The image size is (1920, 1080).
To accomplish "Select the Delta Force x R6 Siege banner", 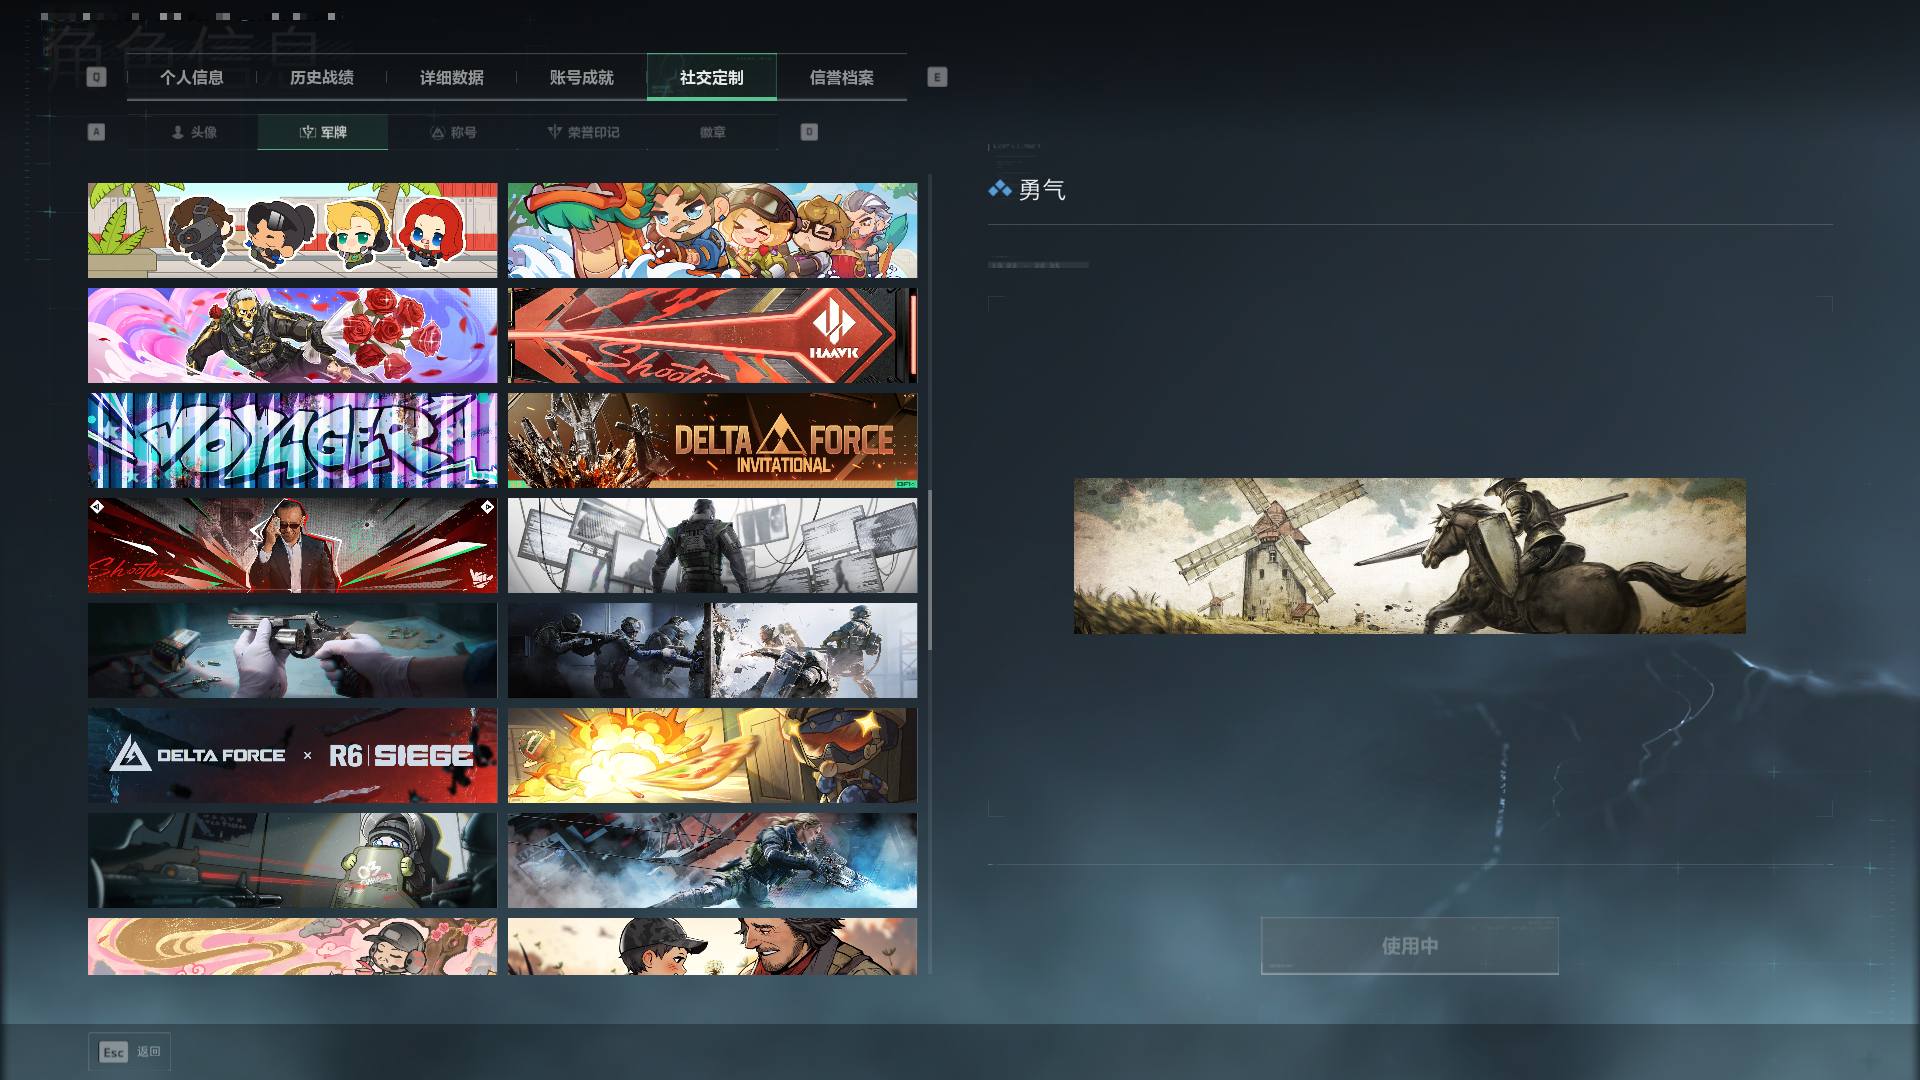I will 292,756.
